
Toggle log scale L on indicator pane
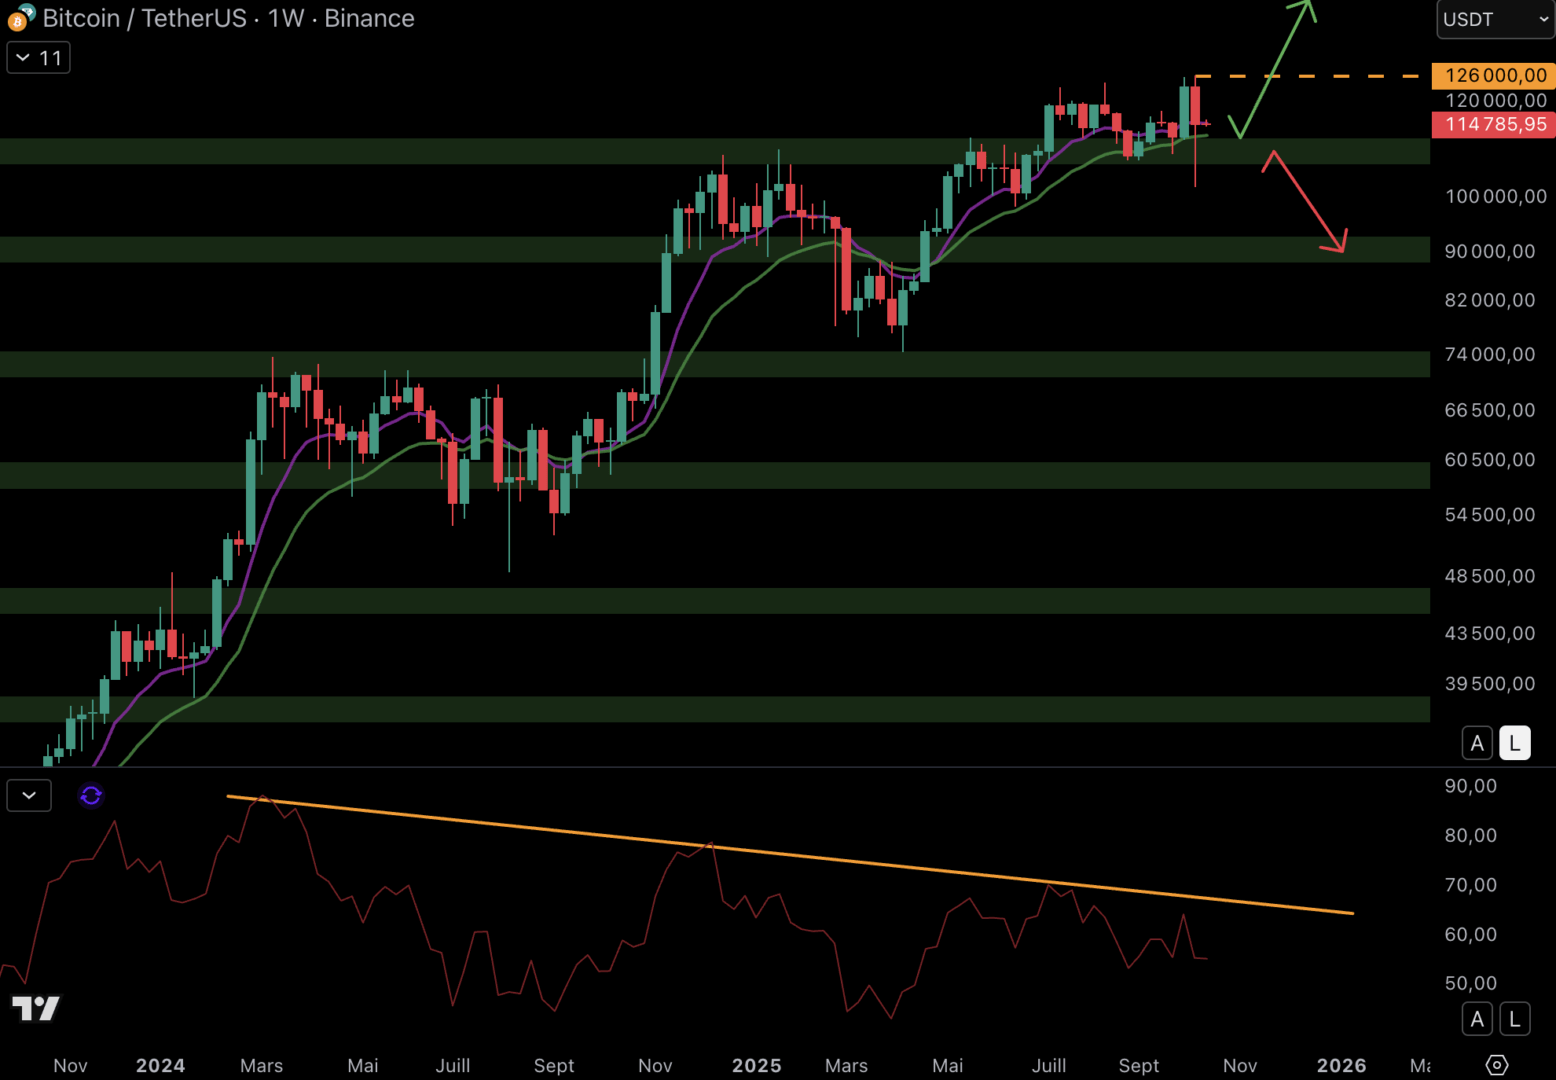coord(1514,1019)
